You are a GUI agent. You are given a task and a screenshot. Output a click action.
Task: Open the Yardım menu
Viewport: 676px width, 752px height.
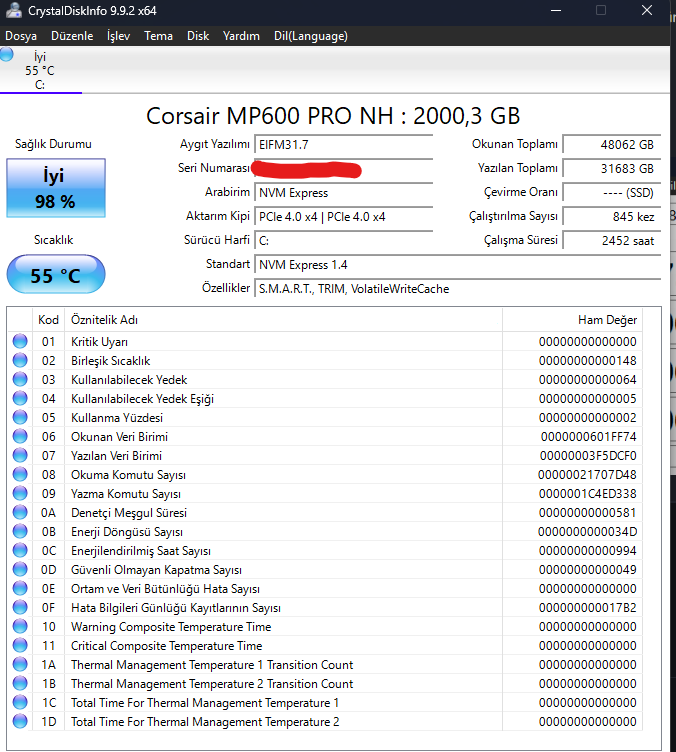coord(241,36)
